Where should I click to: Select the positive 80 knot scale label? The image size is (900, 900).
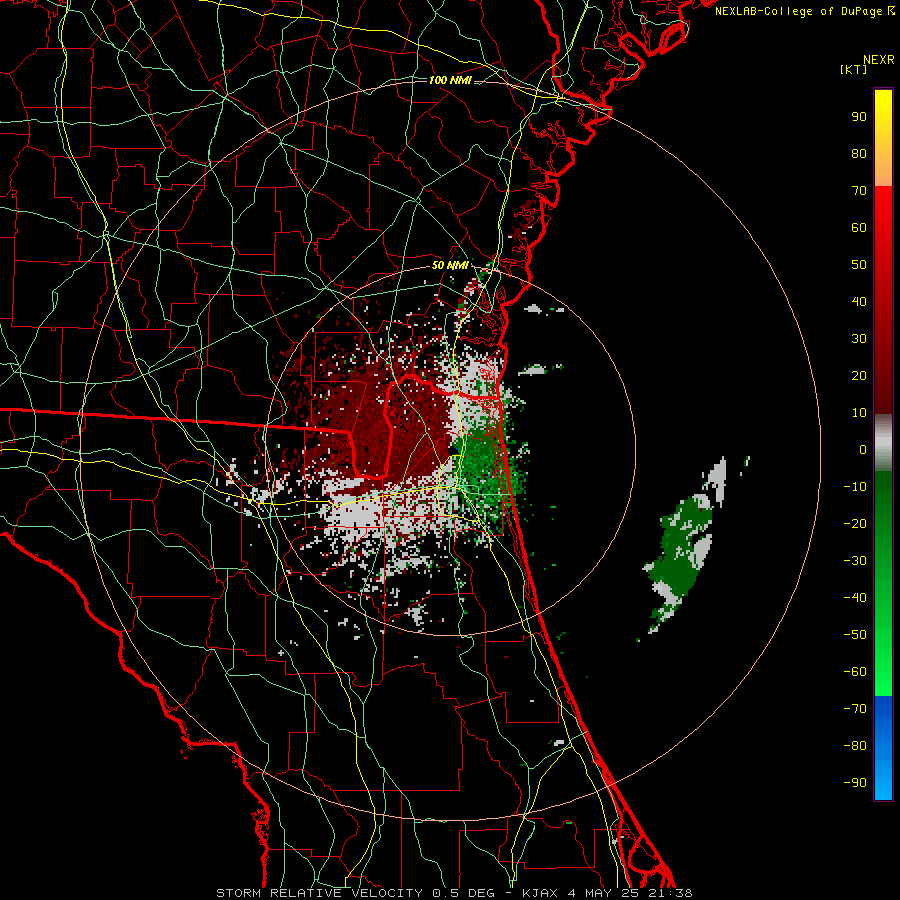tap(859, 153)
